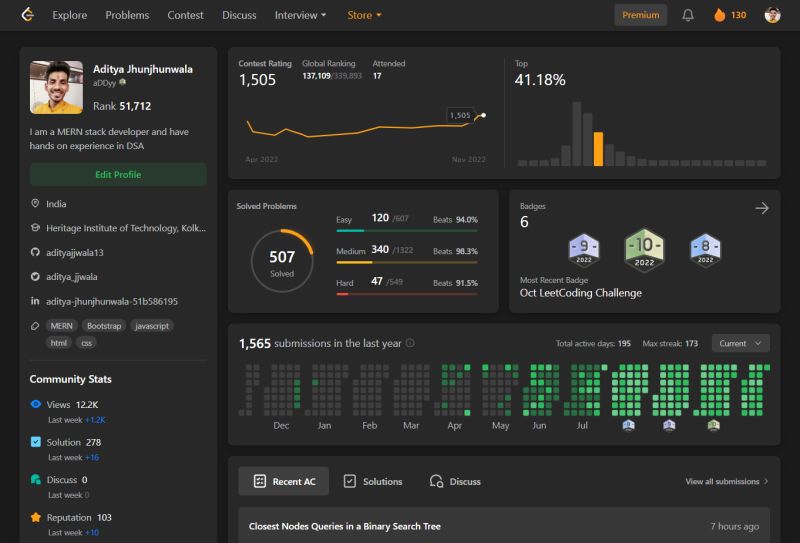Click the LeetCode logo icon
Screen dimensions: 800x543
[28, 15]
